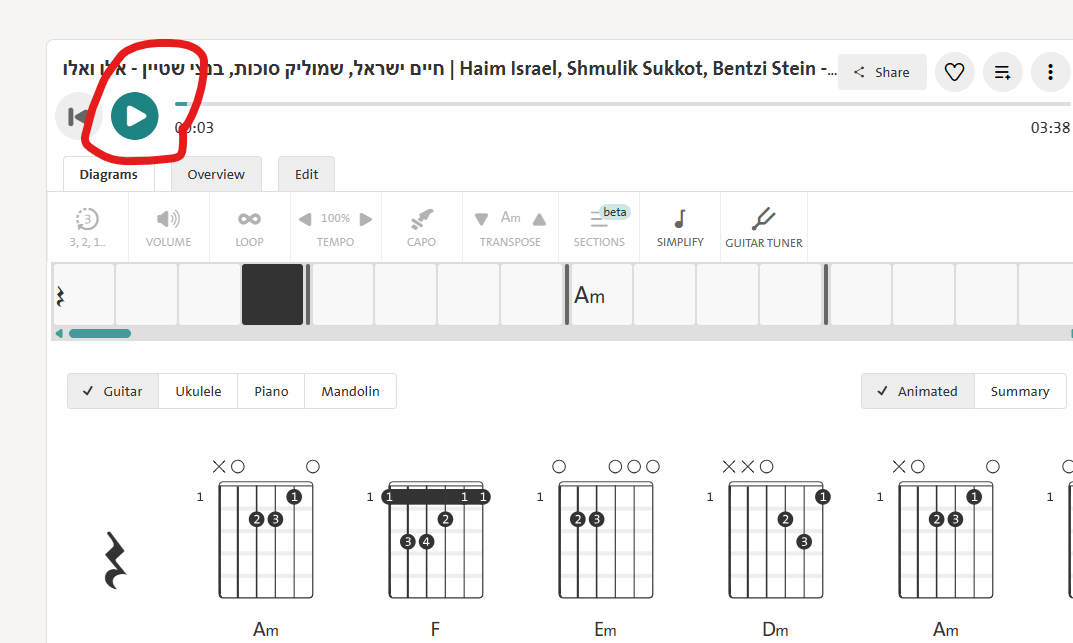Open the Guitar Tuner tool

[x=764, y=227]
